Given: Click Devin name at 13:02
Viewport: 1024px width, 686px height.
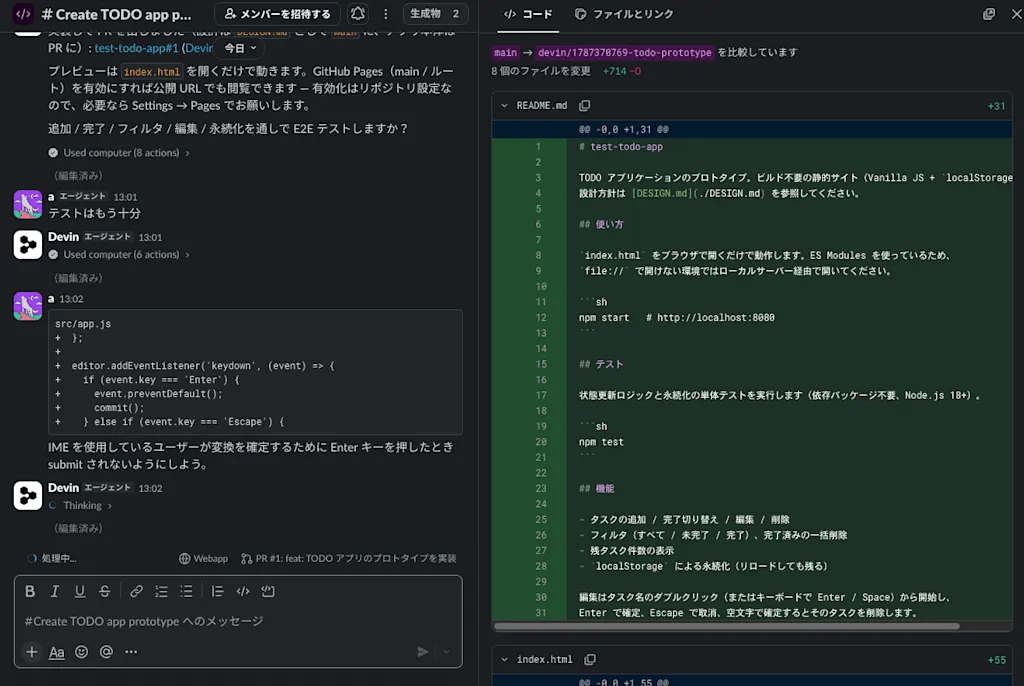Looking at the screenshot, I should 63,487.
